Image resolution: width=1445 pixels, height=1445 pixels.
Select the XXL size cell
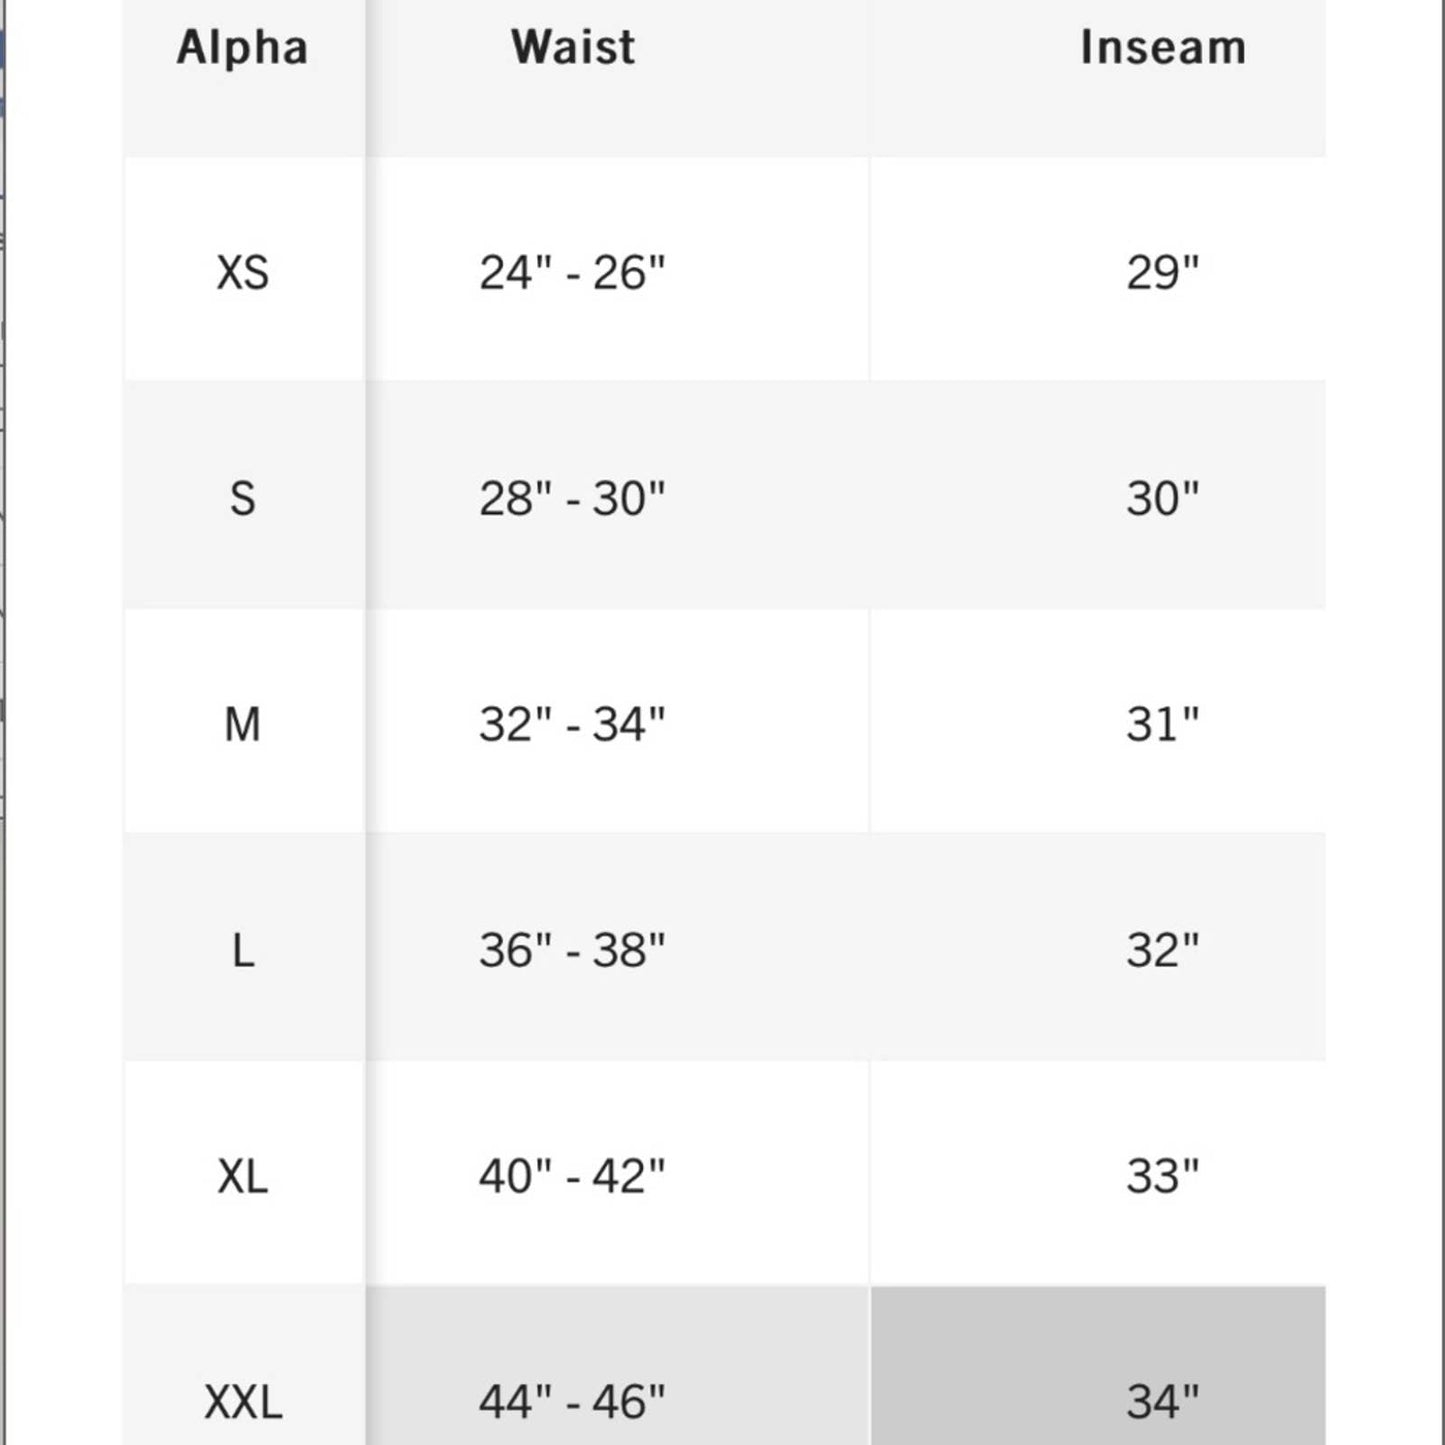point(243,1402)
